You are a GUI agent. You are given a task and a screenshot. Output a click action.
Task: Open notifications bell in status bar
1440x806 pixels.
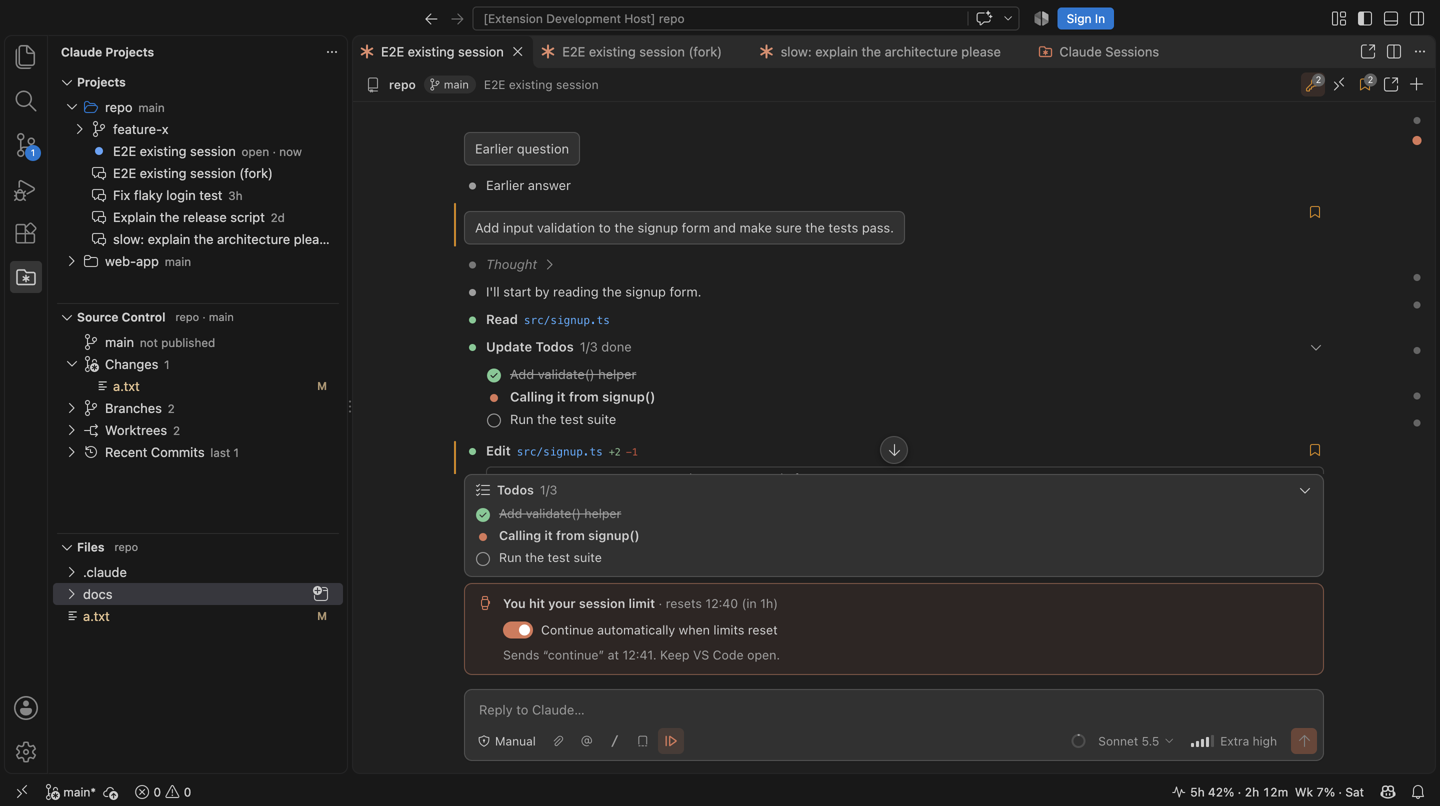(x=1418, y=792)
